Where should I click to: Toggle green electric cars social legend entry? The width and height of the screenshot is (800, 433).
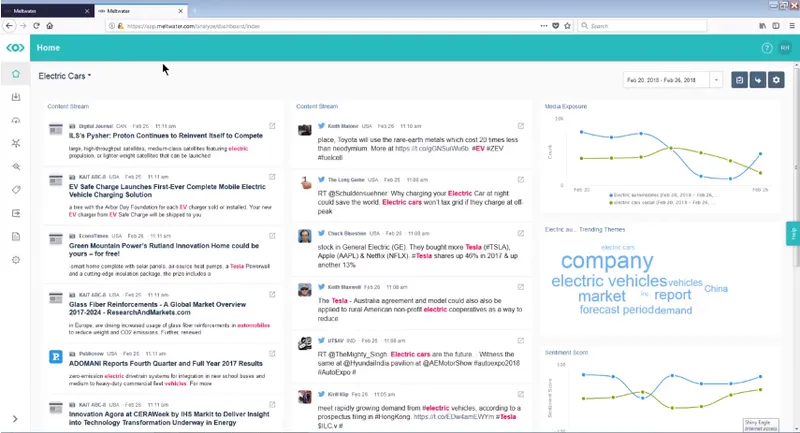[663, 202]
